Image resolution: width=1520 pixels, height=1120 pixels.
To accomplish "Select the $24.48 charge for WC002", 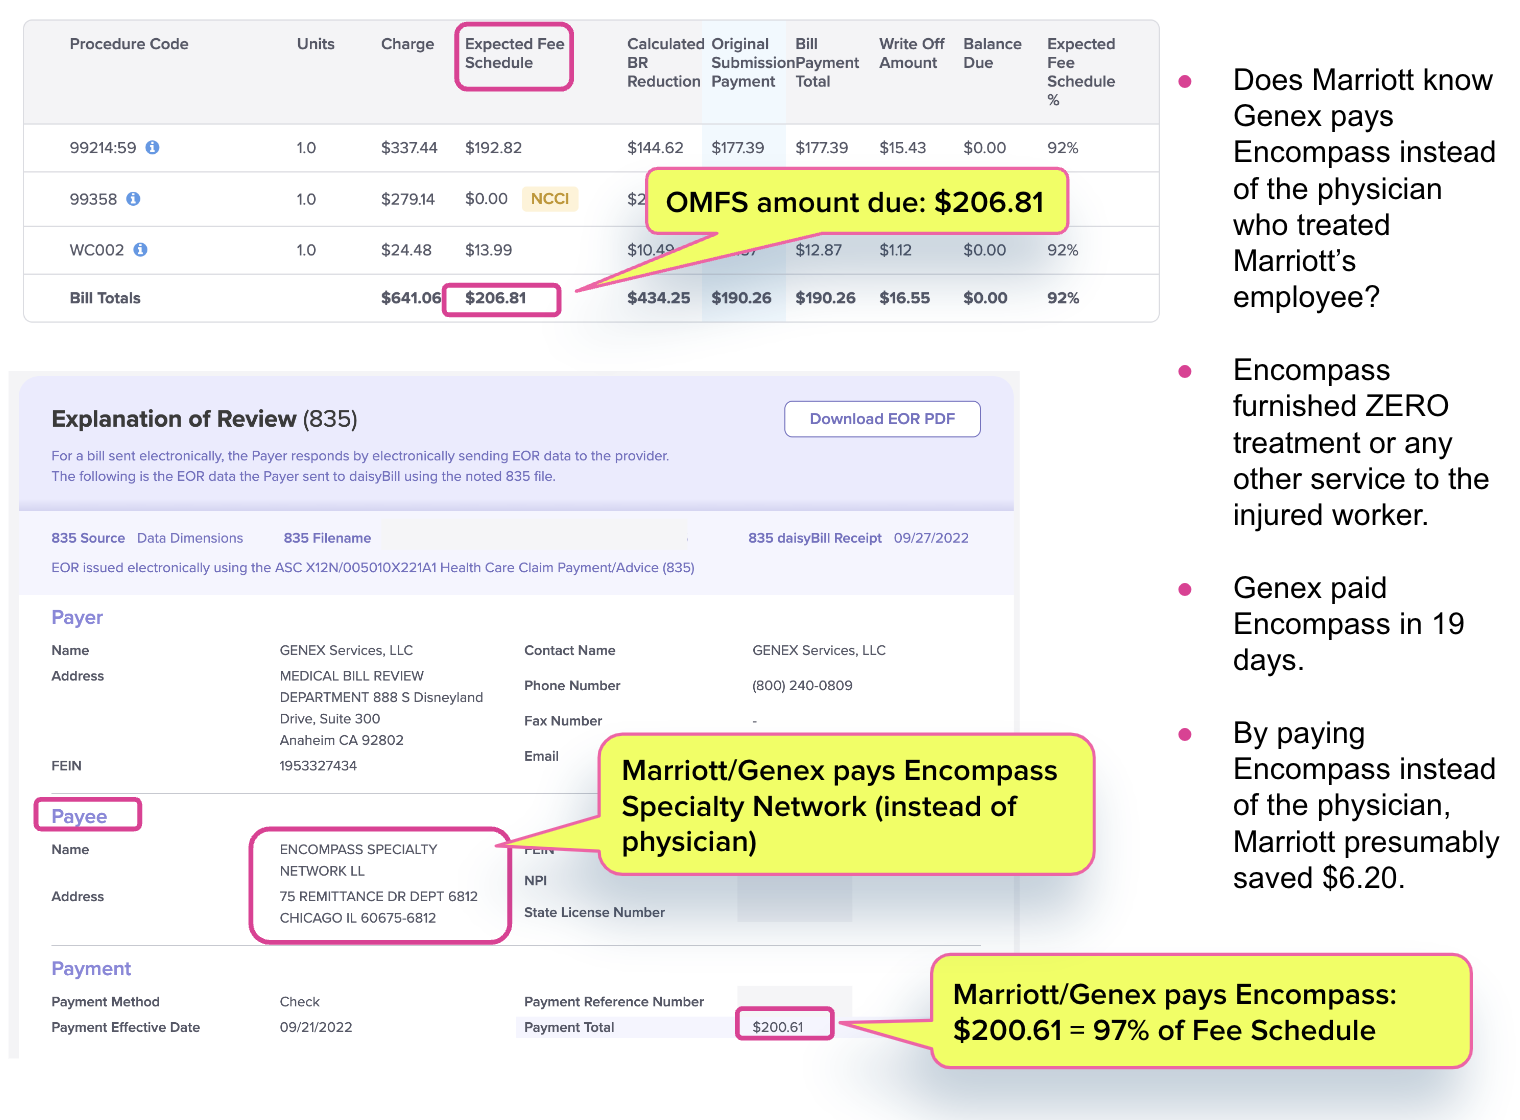I will pyautogui.click(x=406, y=250).
